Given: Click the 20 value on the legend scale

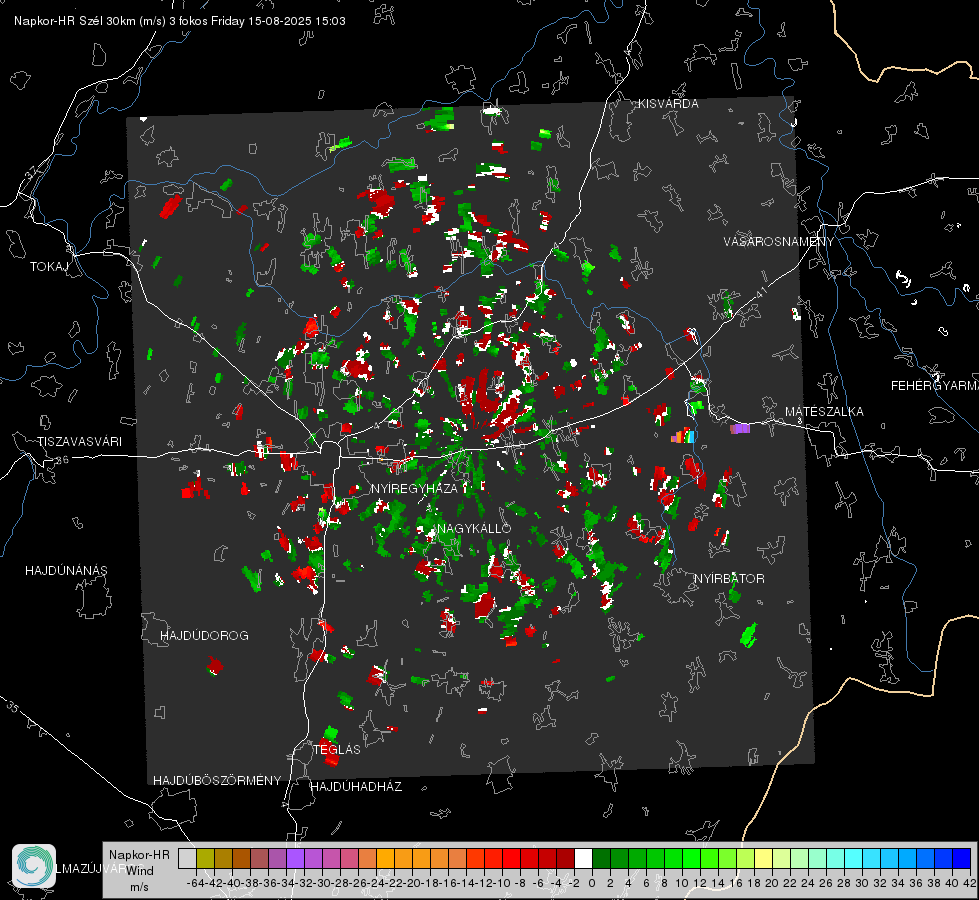Looking at the screenshot, I should point(772,883).
